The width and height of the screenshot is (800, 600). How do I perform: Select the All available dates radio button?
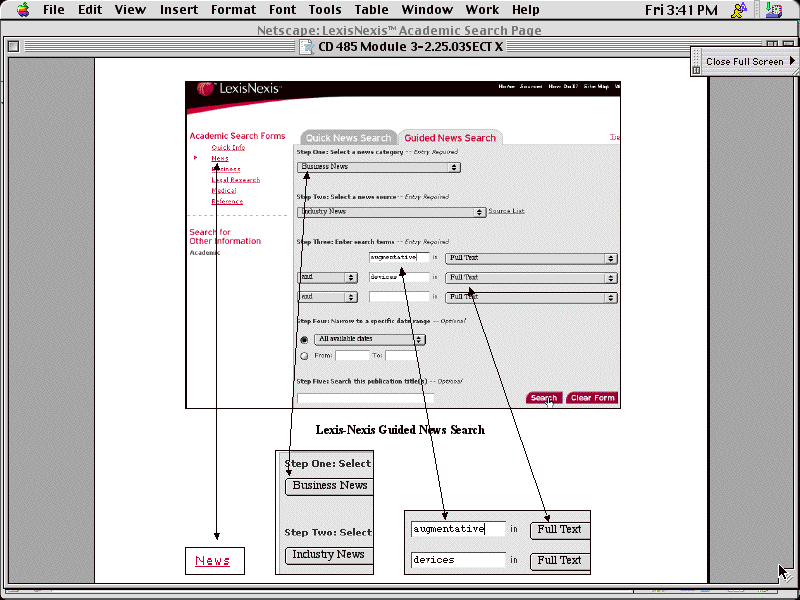click(304, 340)
